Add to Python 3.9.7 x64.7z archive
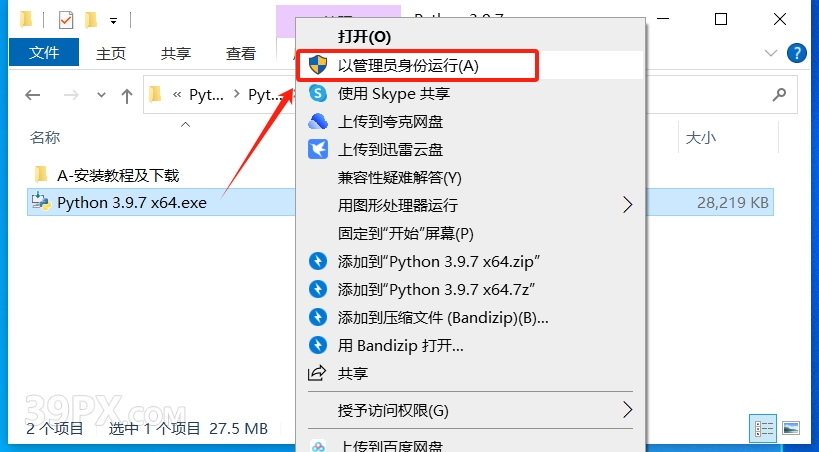This screenshot has height=452, width=819. click(437, 289)
